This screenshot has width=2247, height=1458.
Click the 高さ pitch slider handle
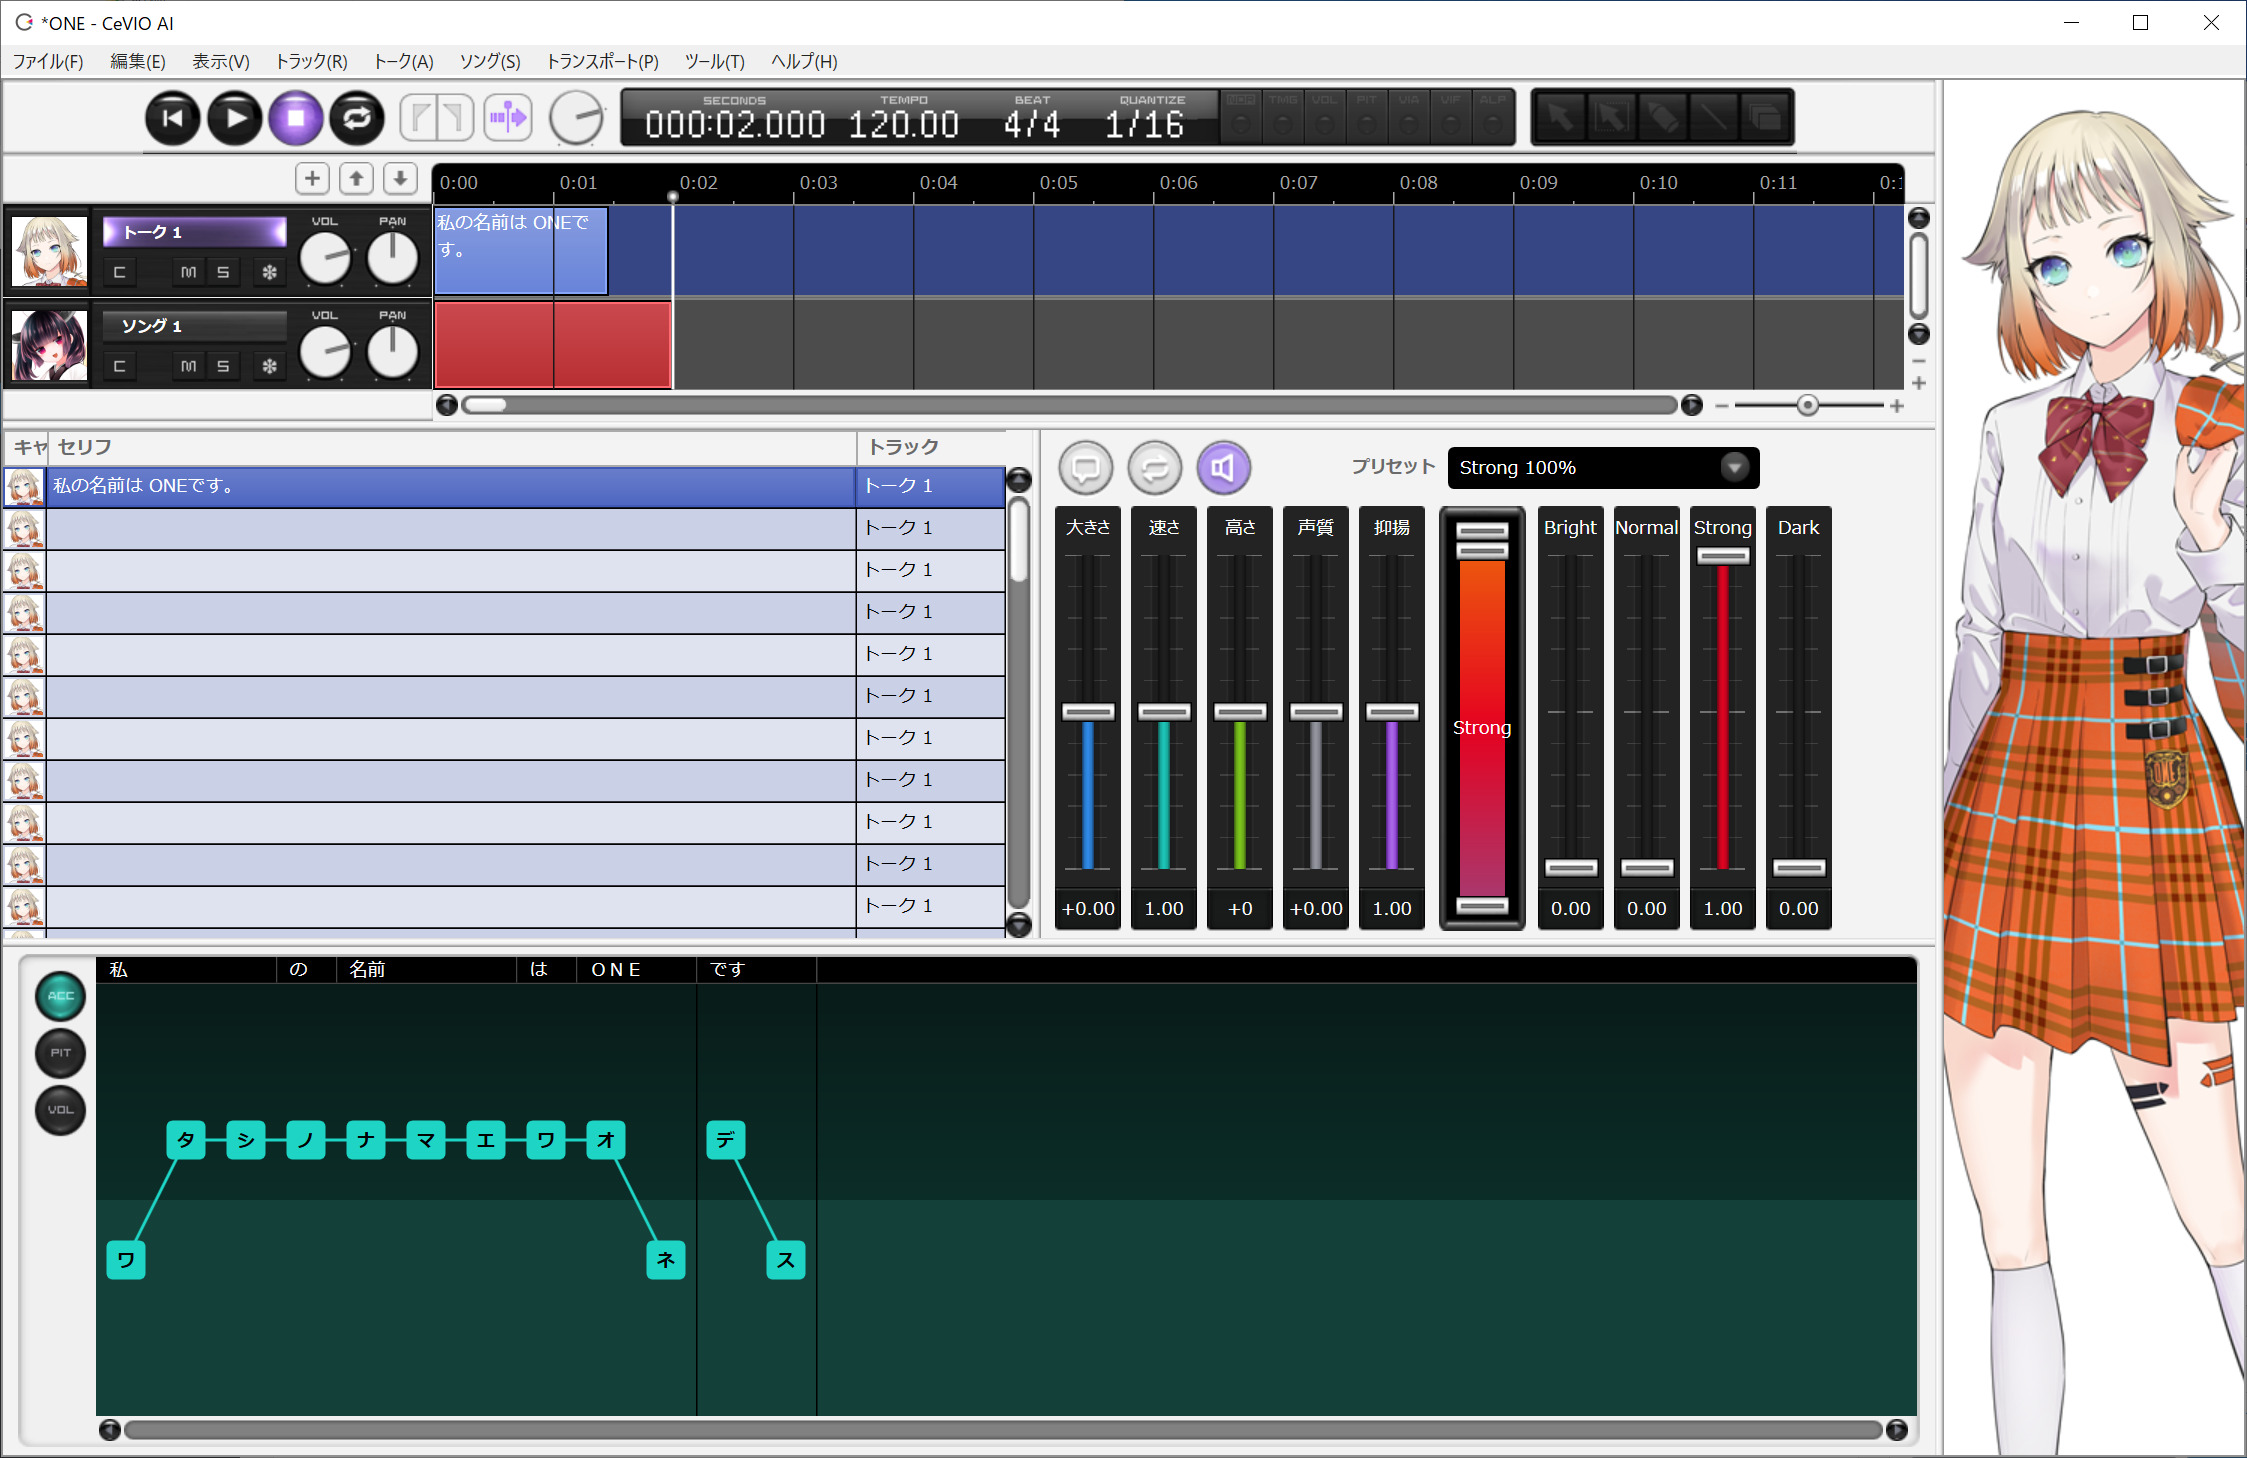(1240, 712)
